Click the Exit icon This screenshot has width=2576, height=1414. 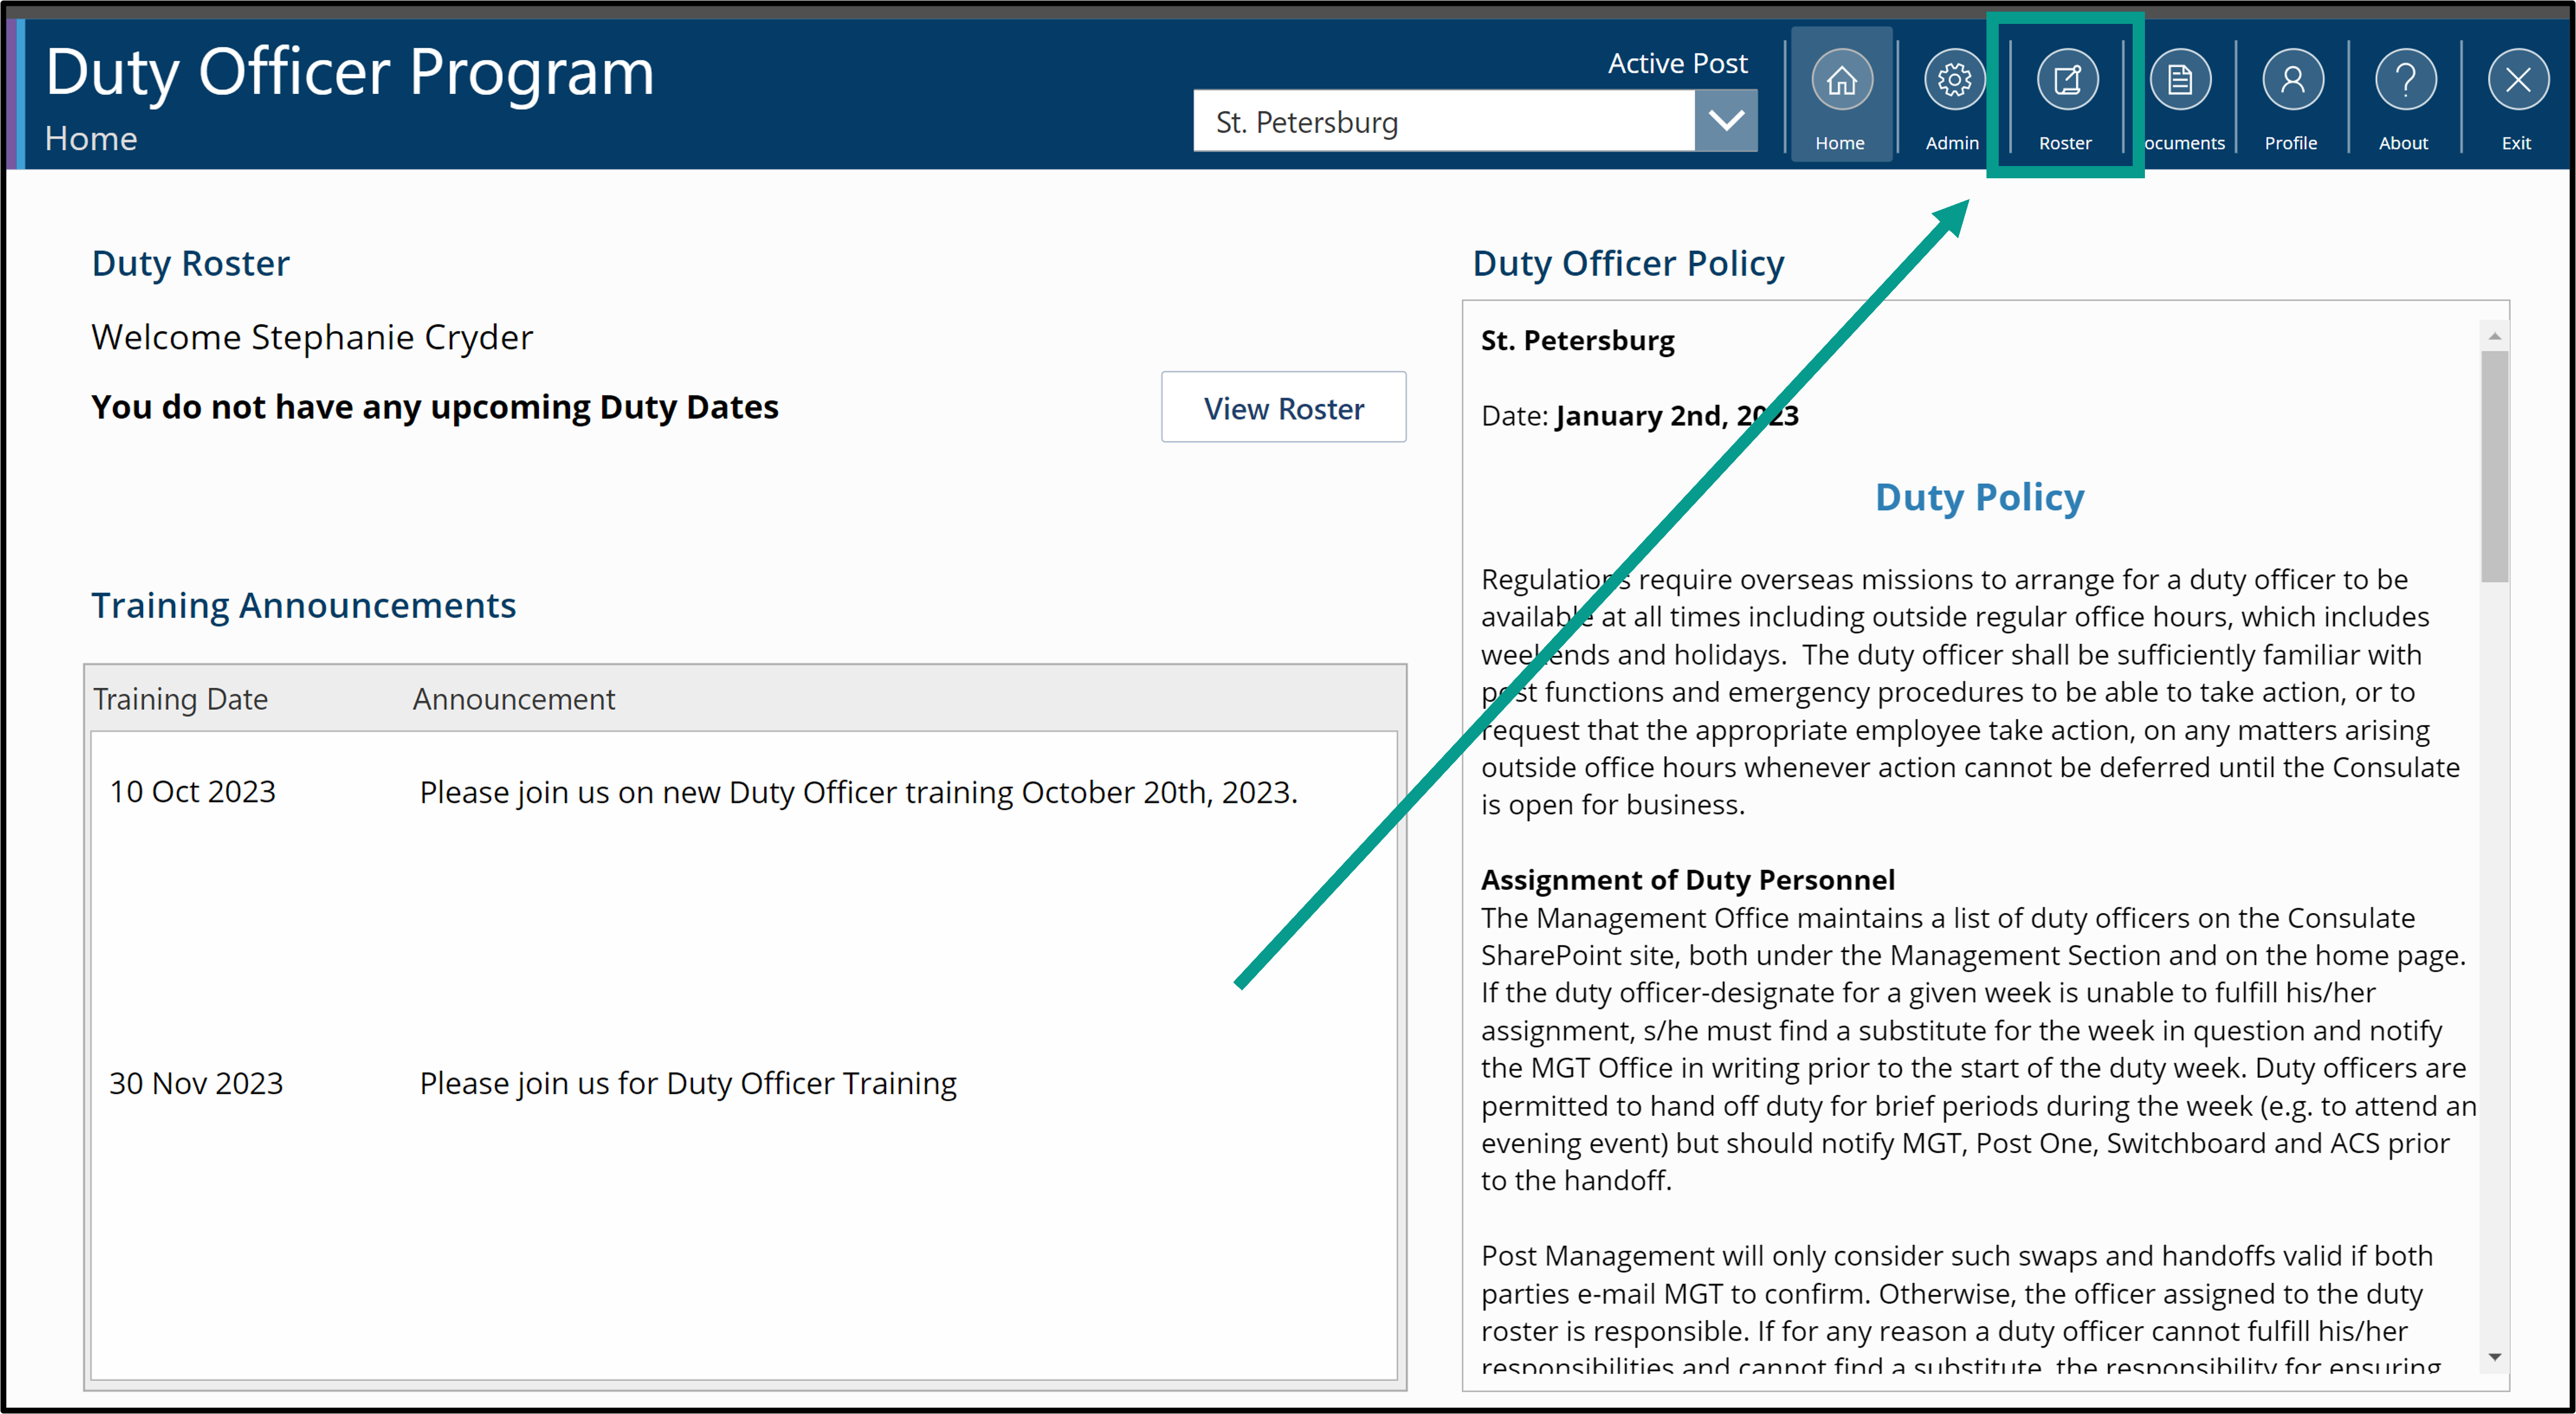[2517, 81]
